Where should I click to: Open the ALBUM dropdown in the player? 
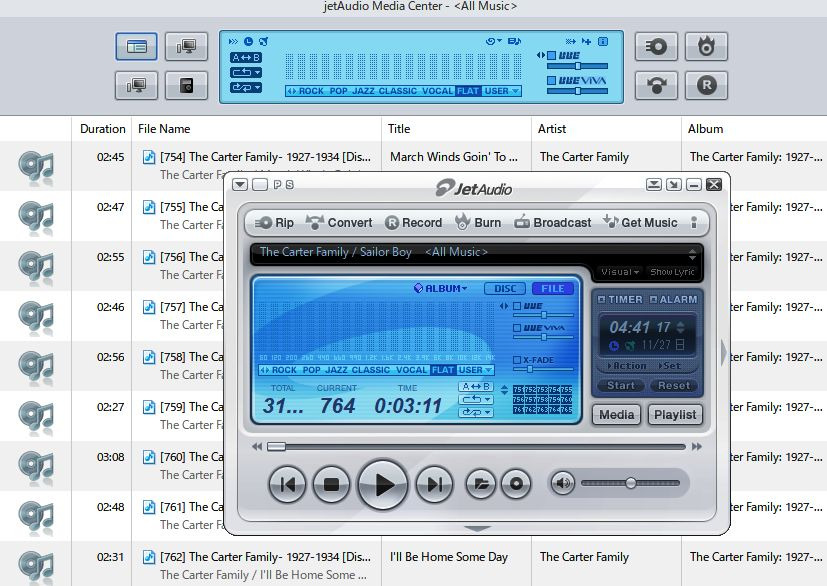tap(441, 289)
